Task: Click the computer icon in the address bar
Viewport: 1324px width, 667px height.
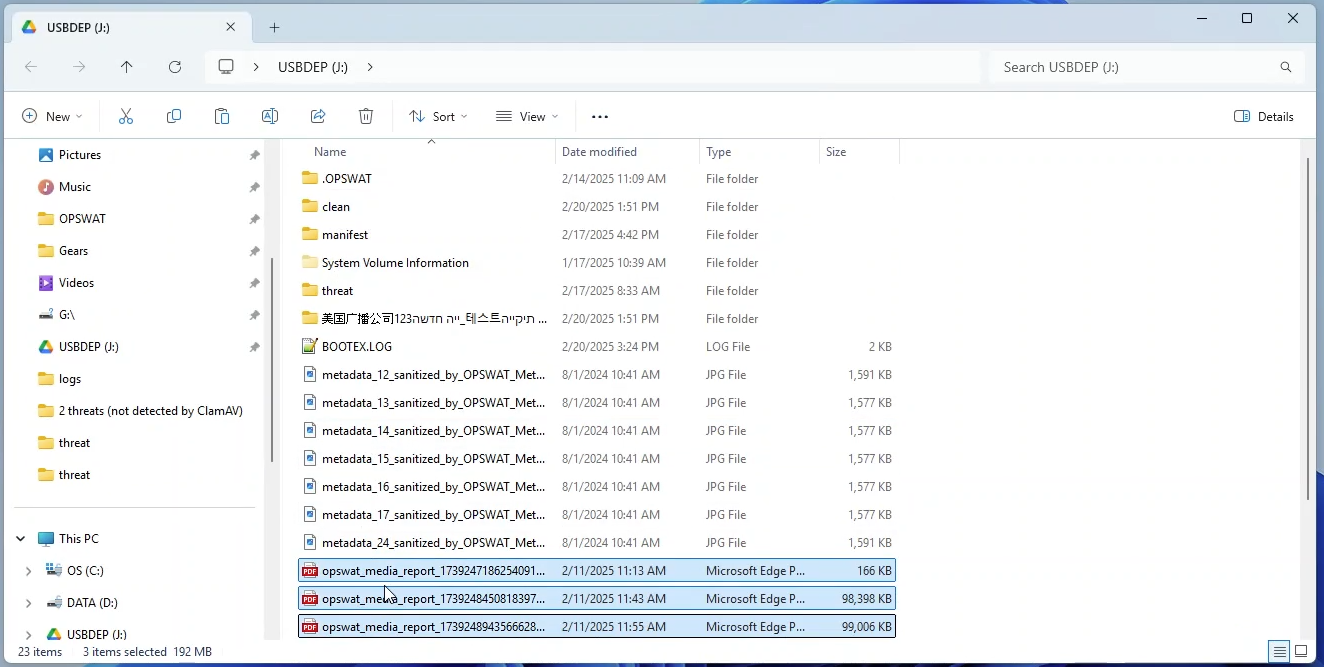Action: coord(226,67)
